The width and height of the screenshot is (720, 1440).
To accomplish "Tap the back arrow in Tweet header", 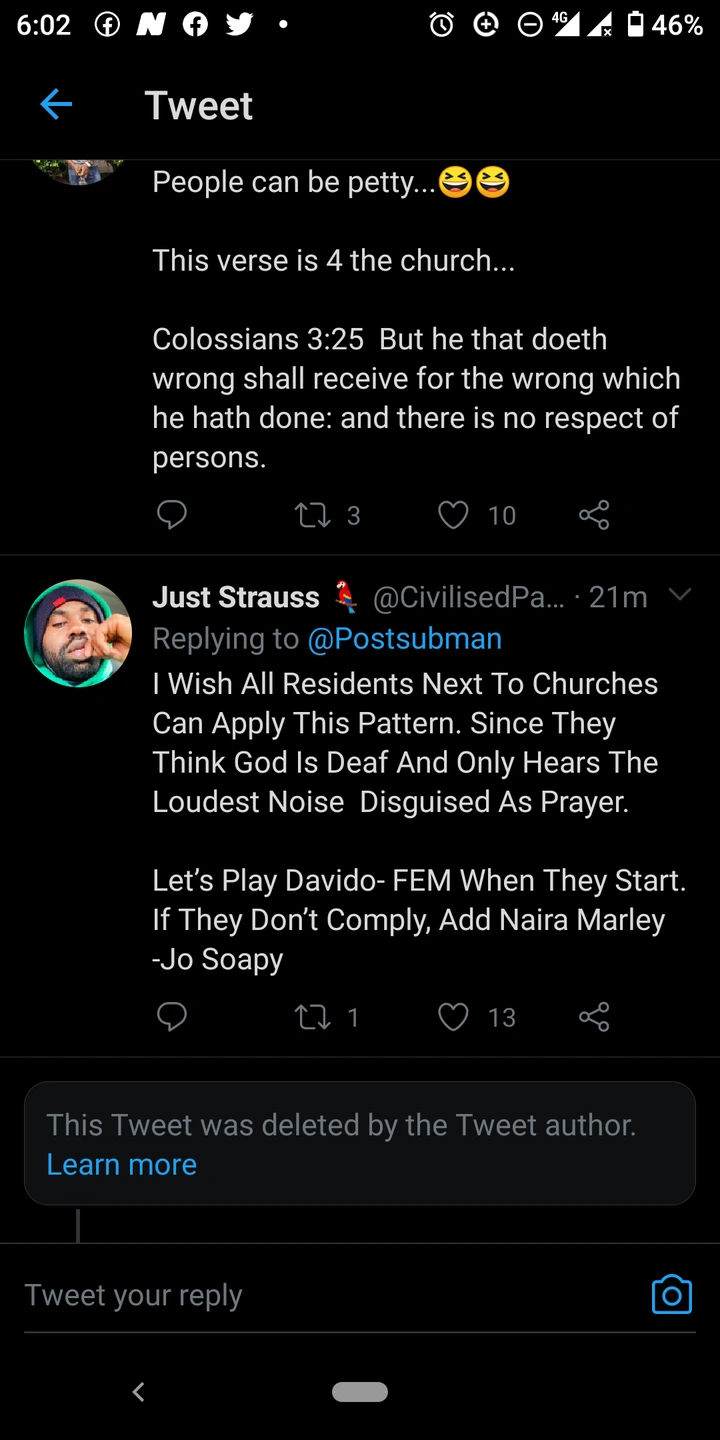I will click(56, 104).
